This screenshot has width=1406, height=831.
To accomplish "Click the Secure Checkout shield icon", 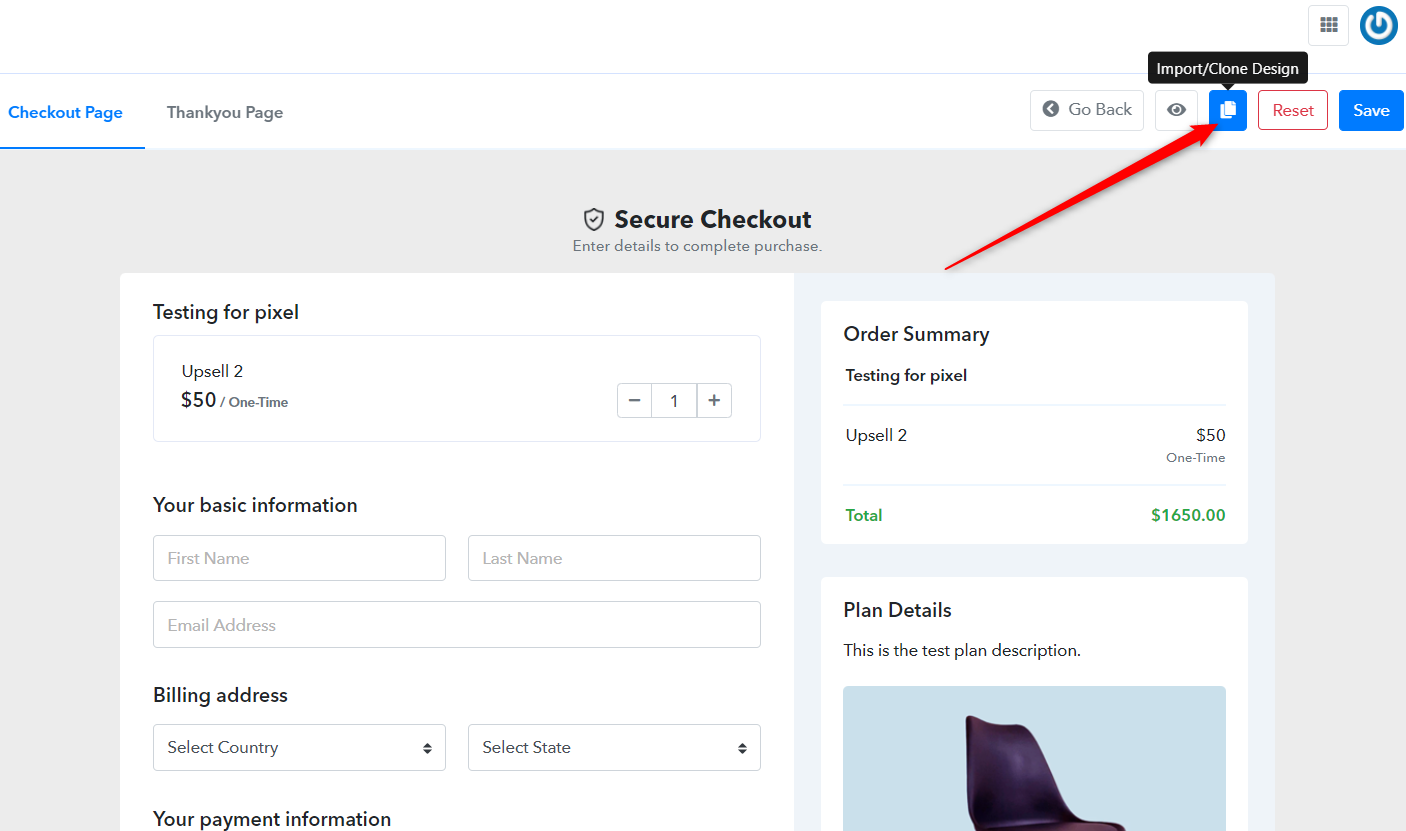I will pyautogui.click(x=594, y=219).
